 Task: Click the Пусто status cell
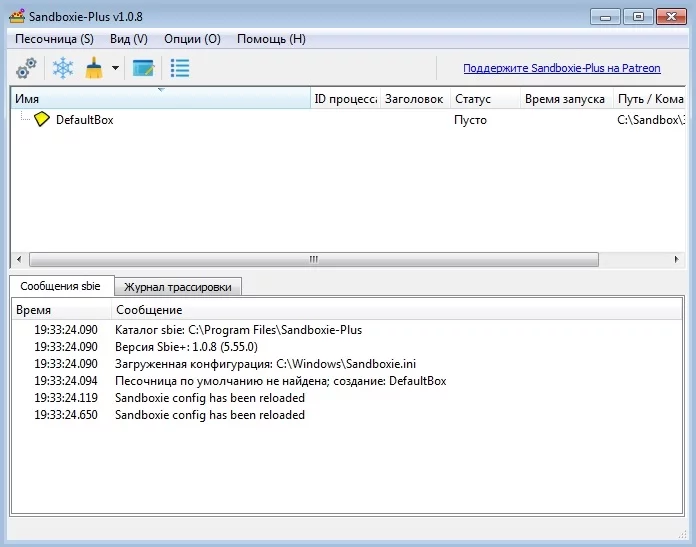point(471,120)
